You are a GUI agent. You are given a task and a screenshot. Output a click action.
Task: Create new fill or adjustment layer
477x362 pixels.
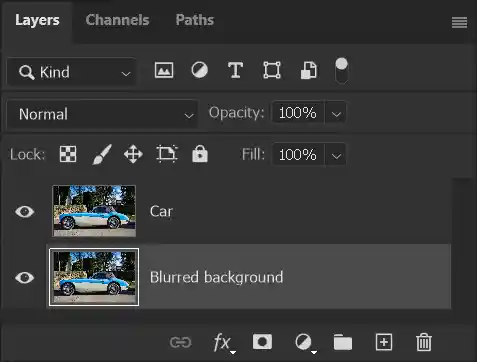(305, 343)
